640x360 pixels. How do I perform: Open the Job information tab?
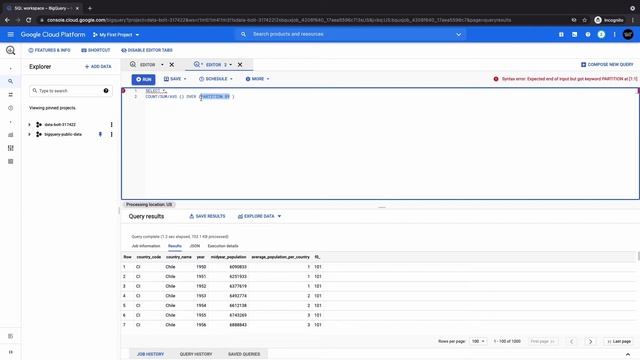146,246
